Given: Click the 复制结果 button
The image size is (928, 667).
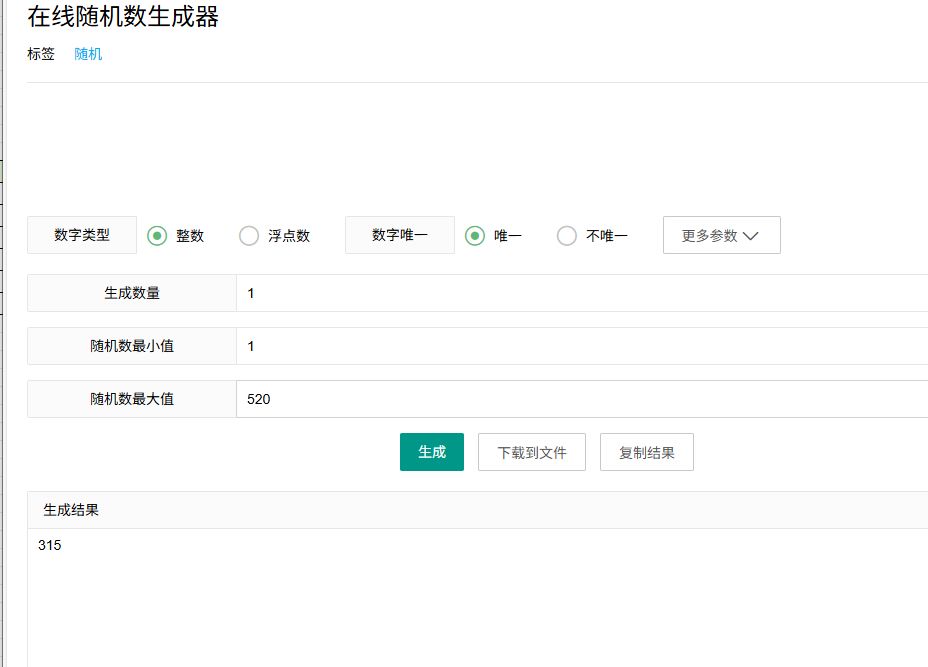Looking at the screenshot, I should 646,452.
